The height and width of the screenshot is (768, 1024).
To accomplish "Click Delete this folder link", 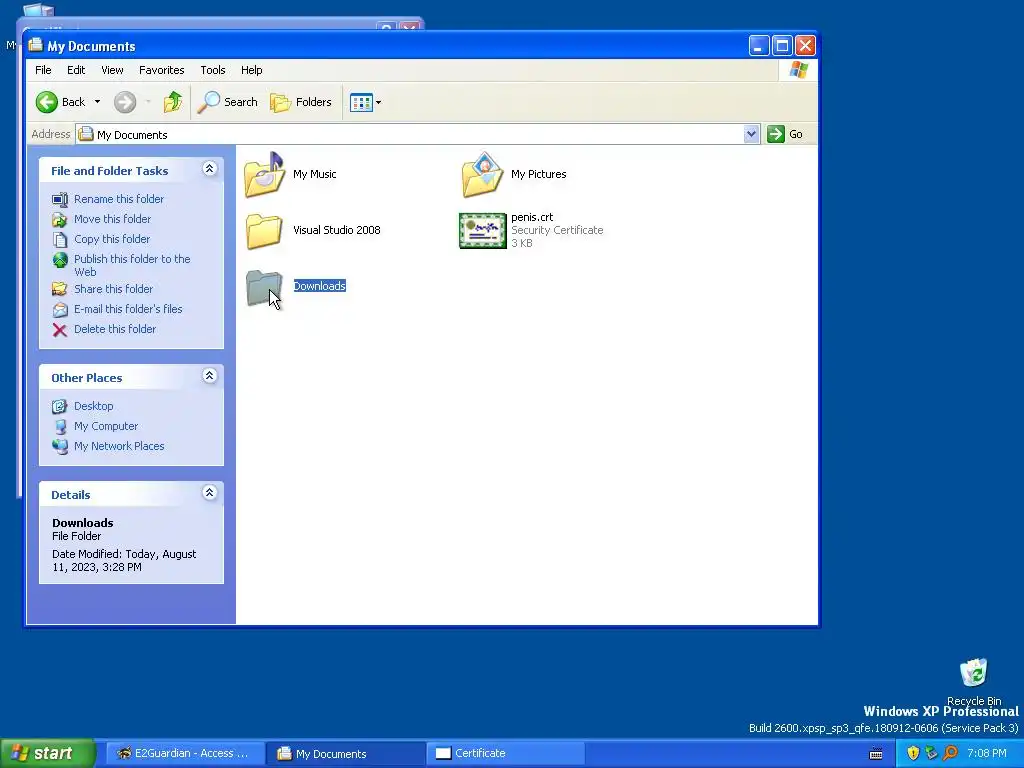I will pos(115,329).
